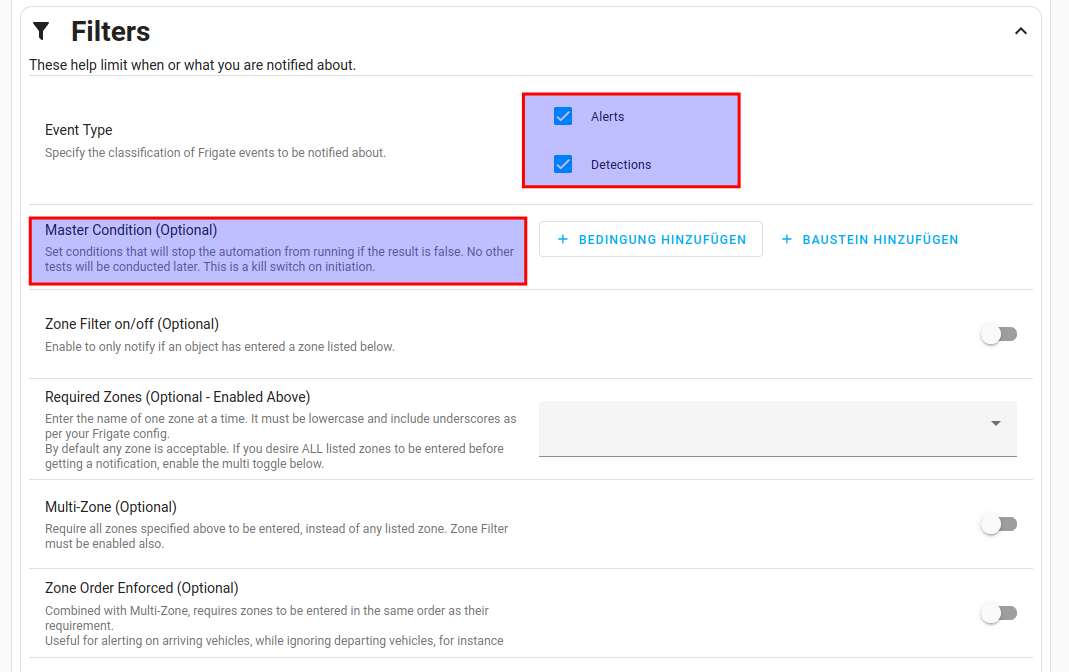The image size is (1069, 672).
Task: Click the Filters section heading
Action: pyautogui.click(x=110, y=31)
